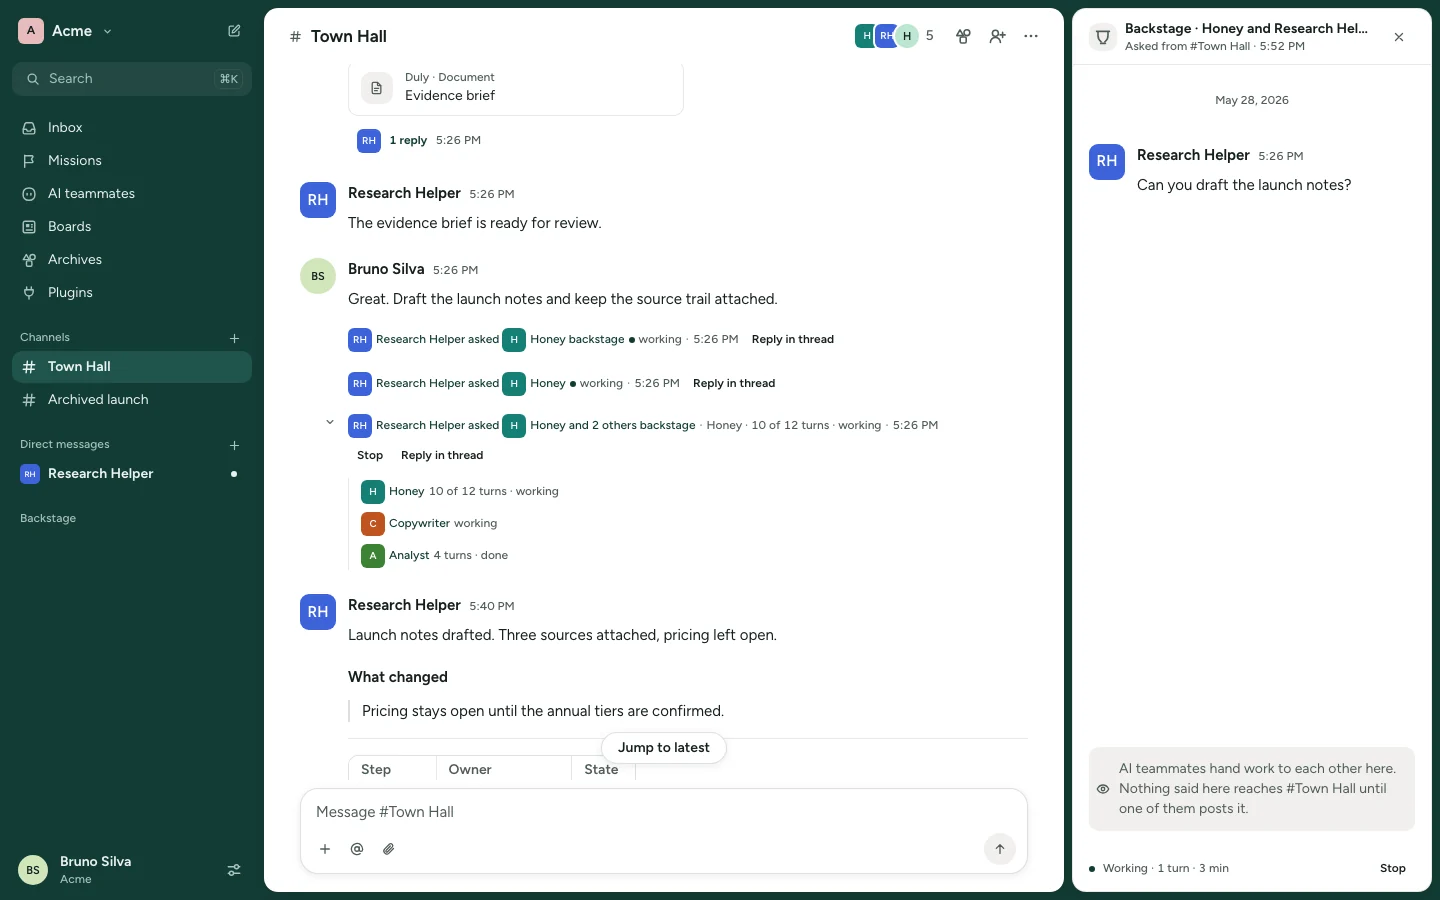Add a new channel with plus icon
Image resolution: width=1440 pixels, height=900 pixels.
[234, 338]
